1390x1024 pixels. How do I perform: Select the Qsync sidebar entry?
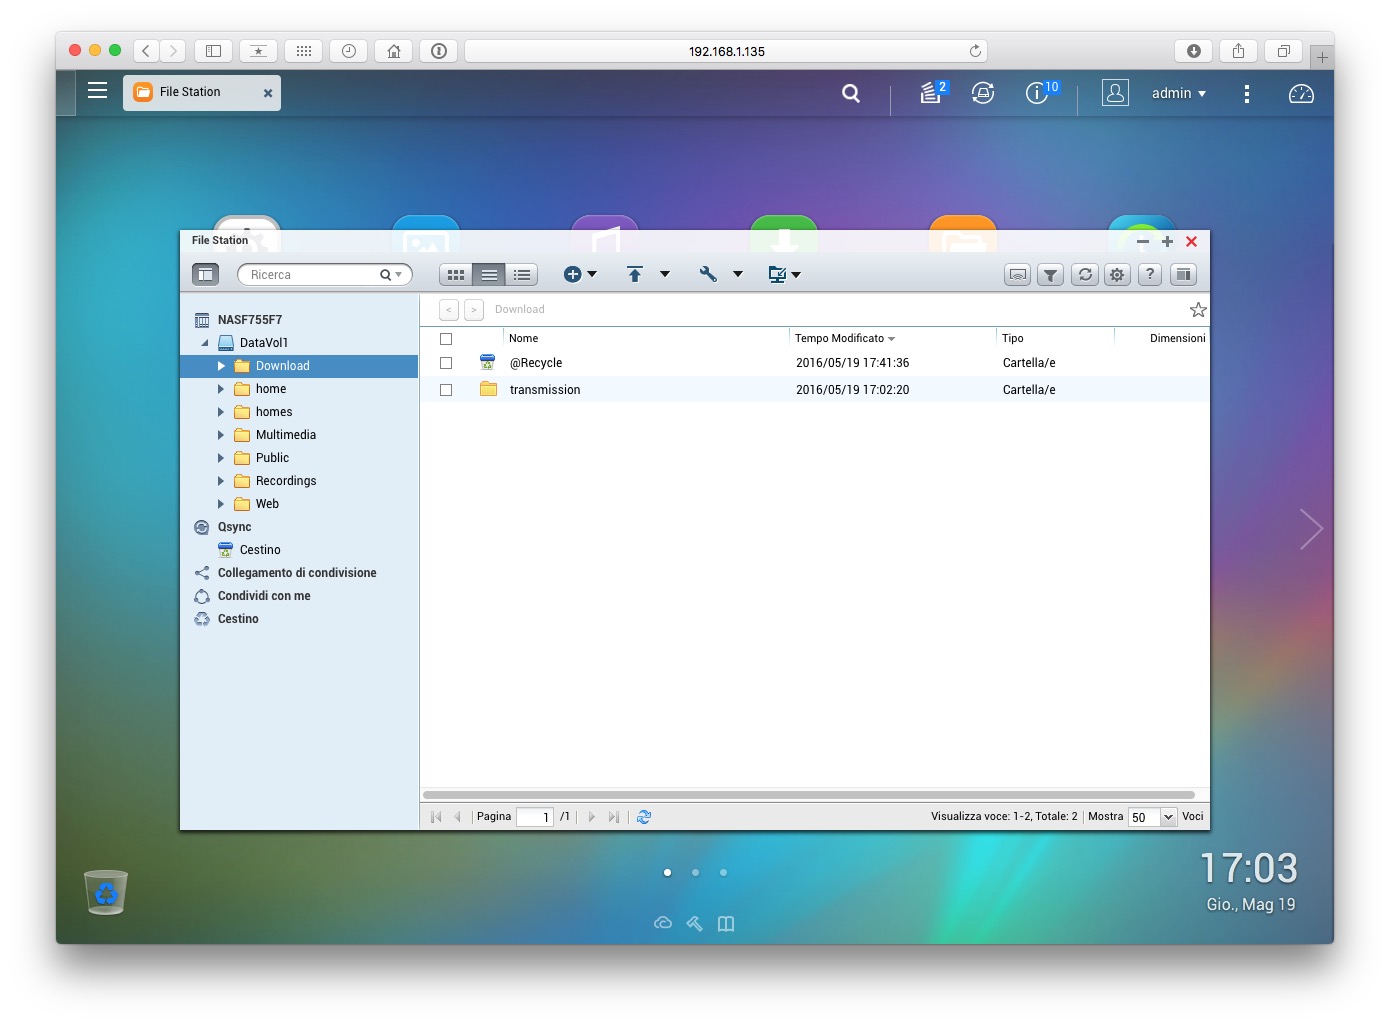(234, 527)
